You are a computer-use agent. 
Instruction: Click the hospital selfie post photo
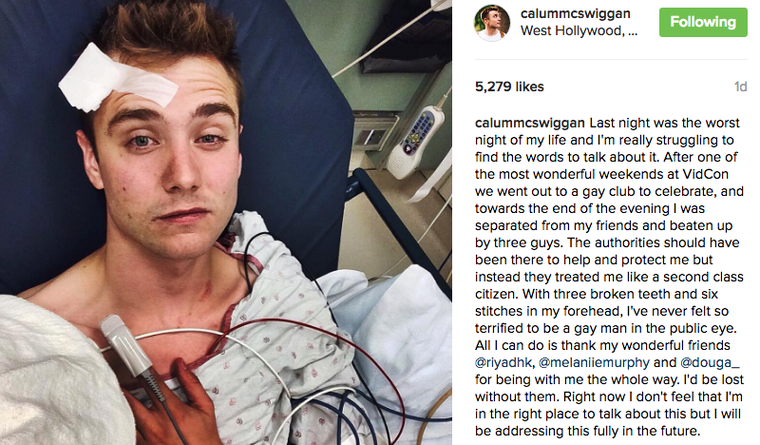[x=226, y=222]
